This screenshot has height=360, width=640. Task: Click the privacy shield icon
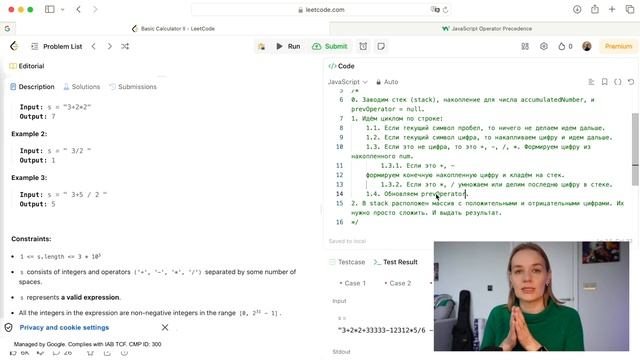pyautogui.click(x=8, y=327)
